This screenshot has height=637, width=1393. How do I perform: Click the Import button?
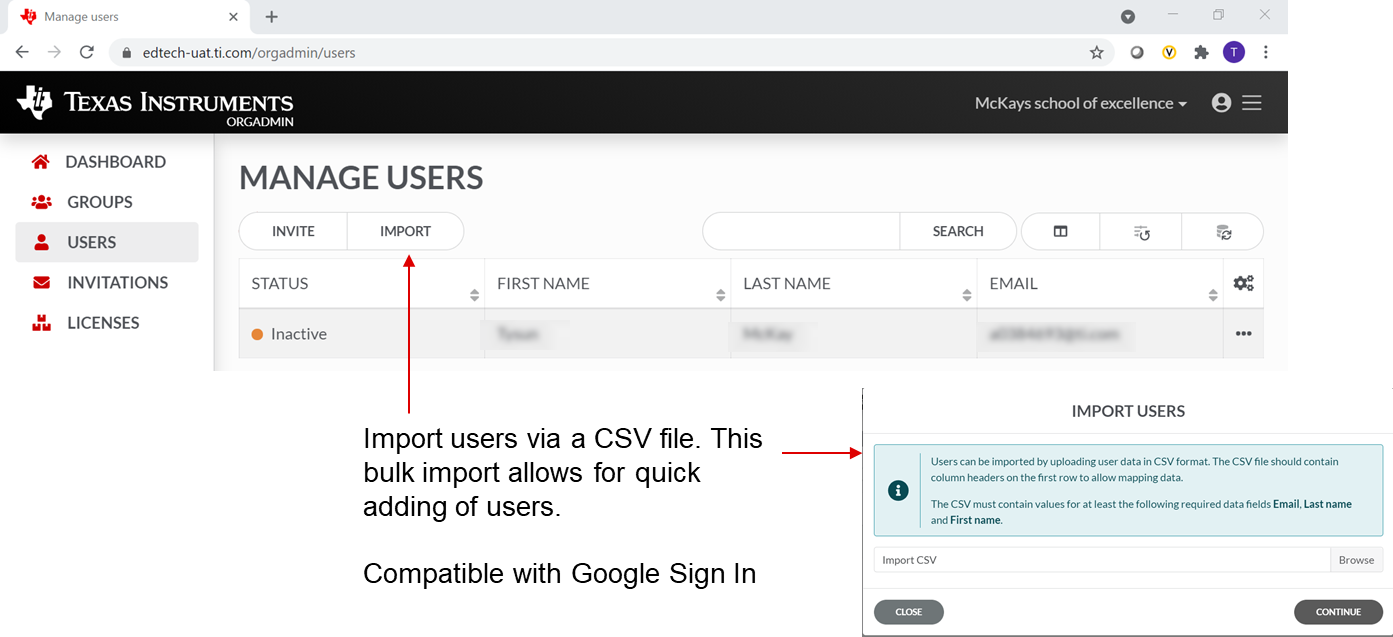click(405, 231)
